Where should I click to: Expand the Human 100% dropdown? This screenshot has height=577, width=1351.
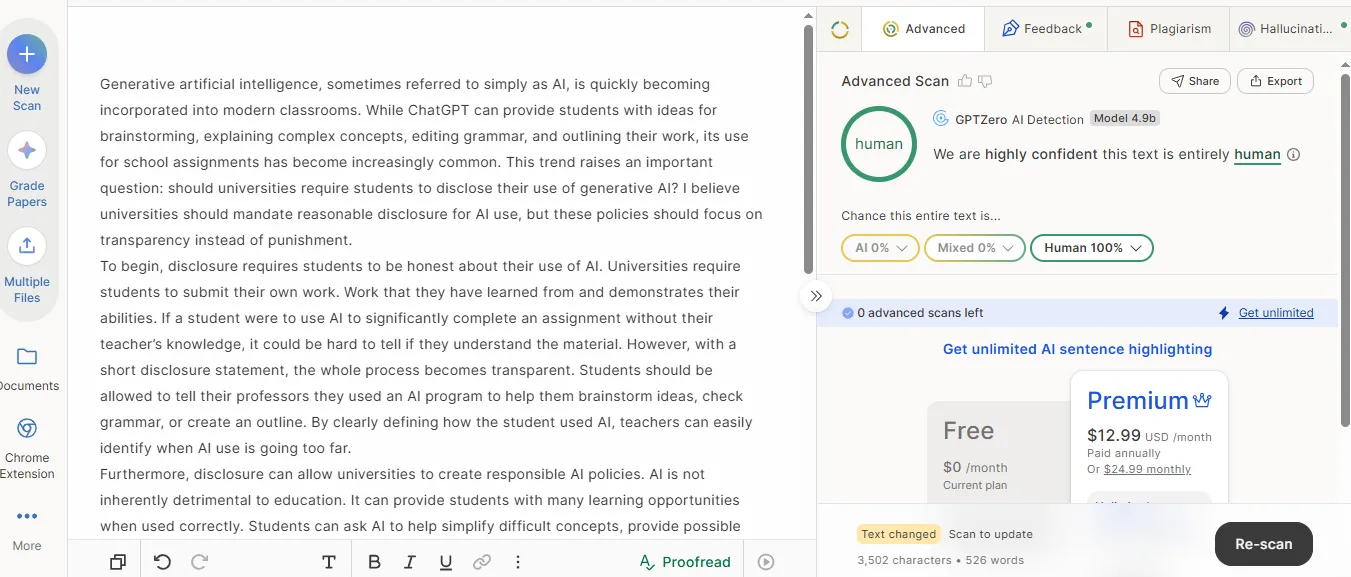tap(1092, 247)
